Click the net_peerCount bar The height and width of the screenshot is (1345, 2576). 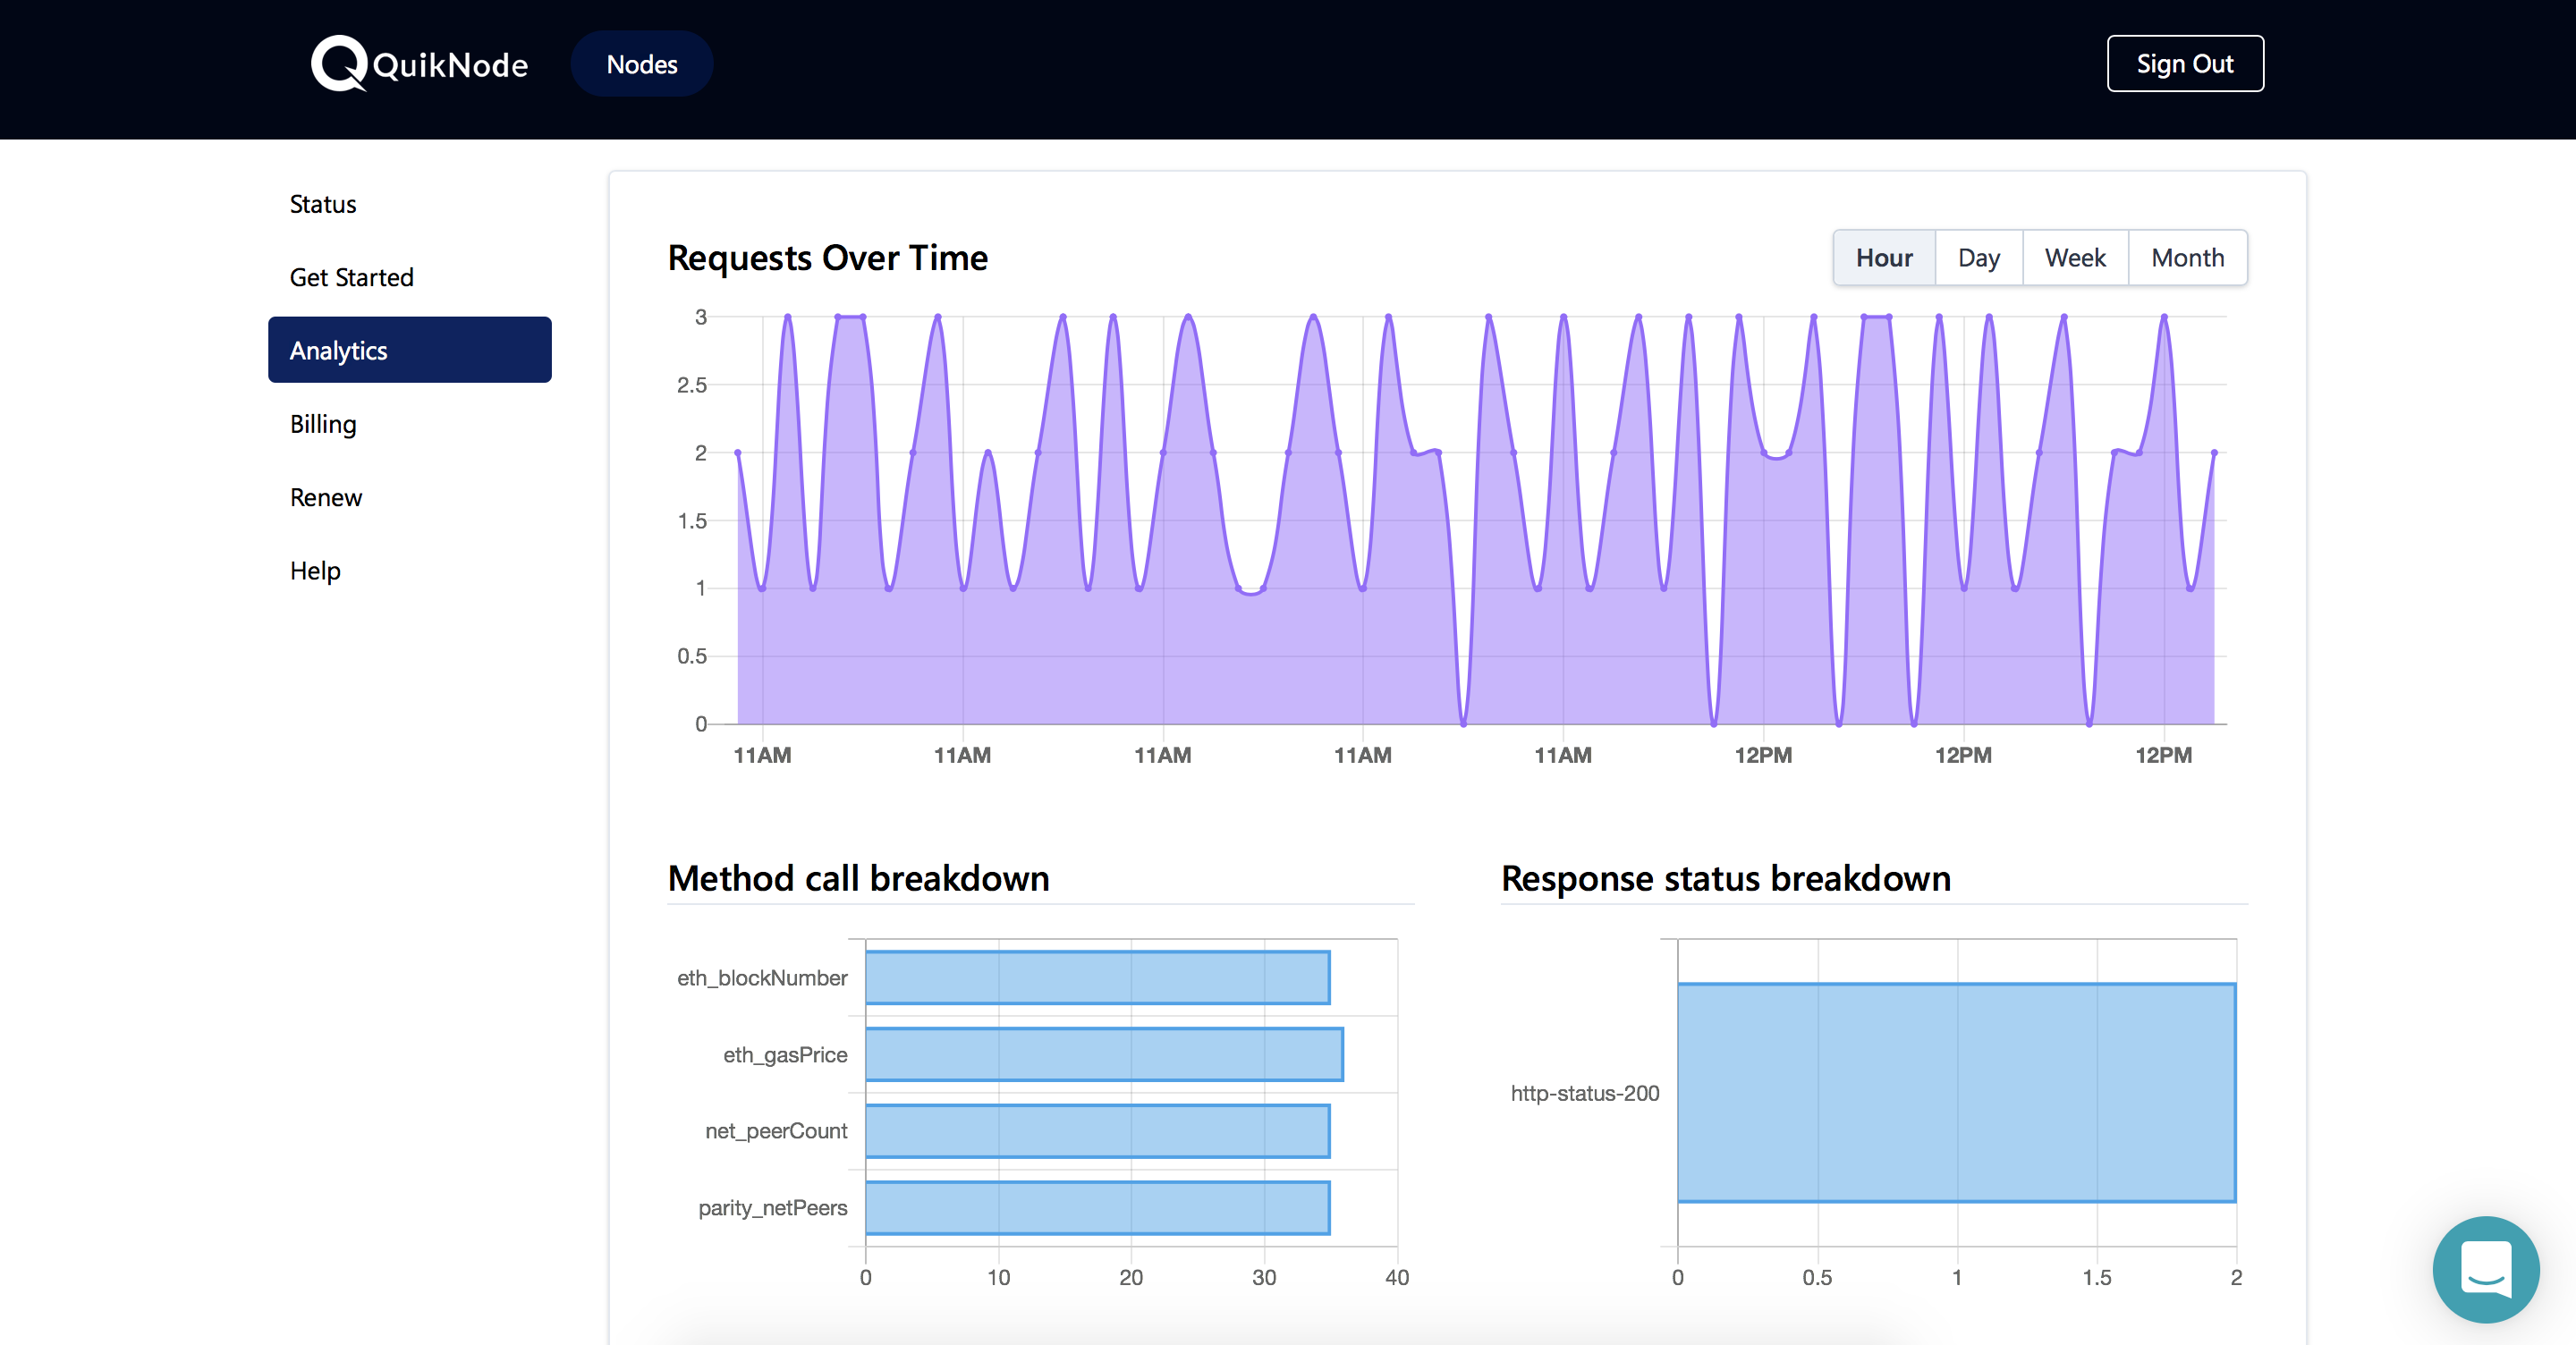click(1097, 1131)
